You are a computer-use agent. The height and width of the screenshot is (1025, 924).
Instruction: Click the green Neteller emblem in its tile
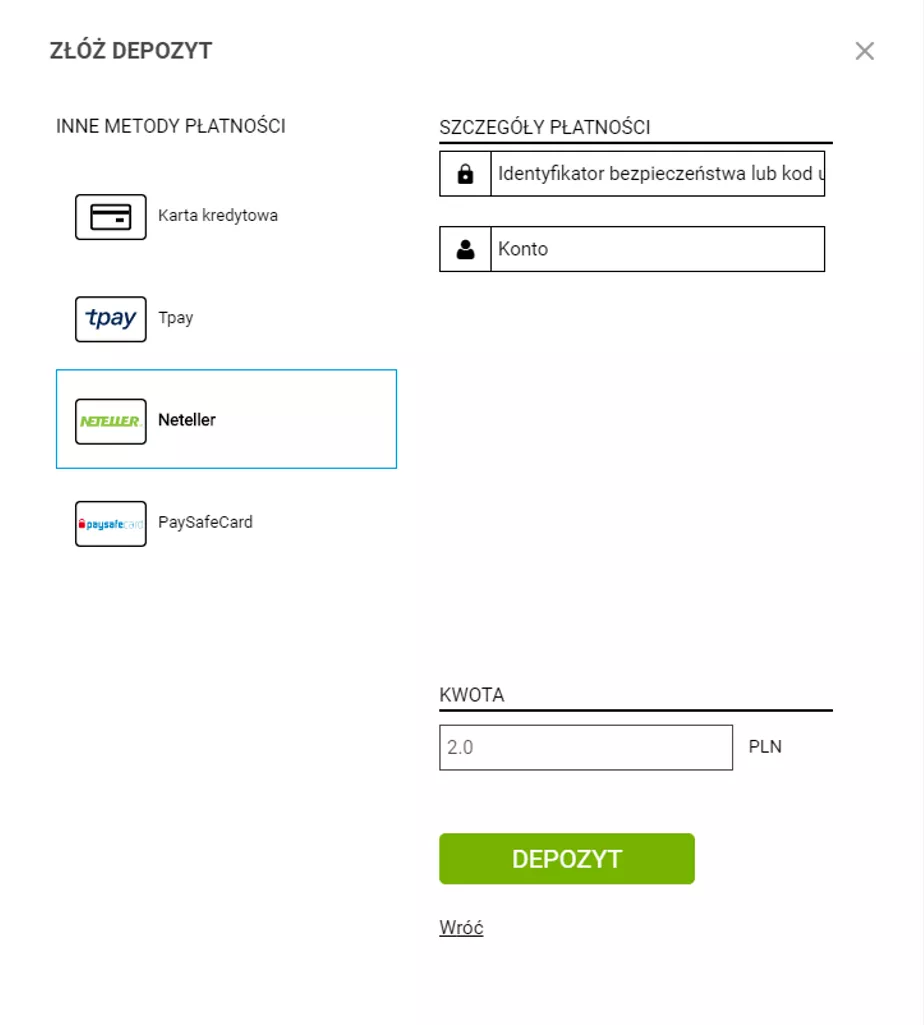(x=110, y=420)
